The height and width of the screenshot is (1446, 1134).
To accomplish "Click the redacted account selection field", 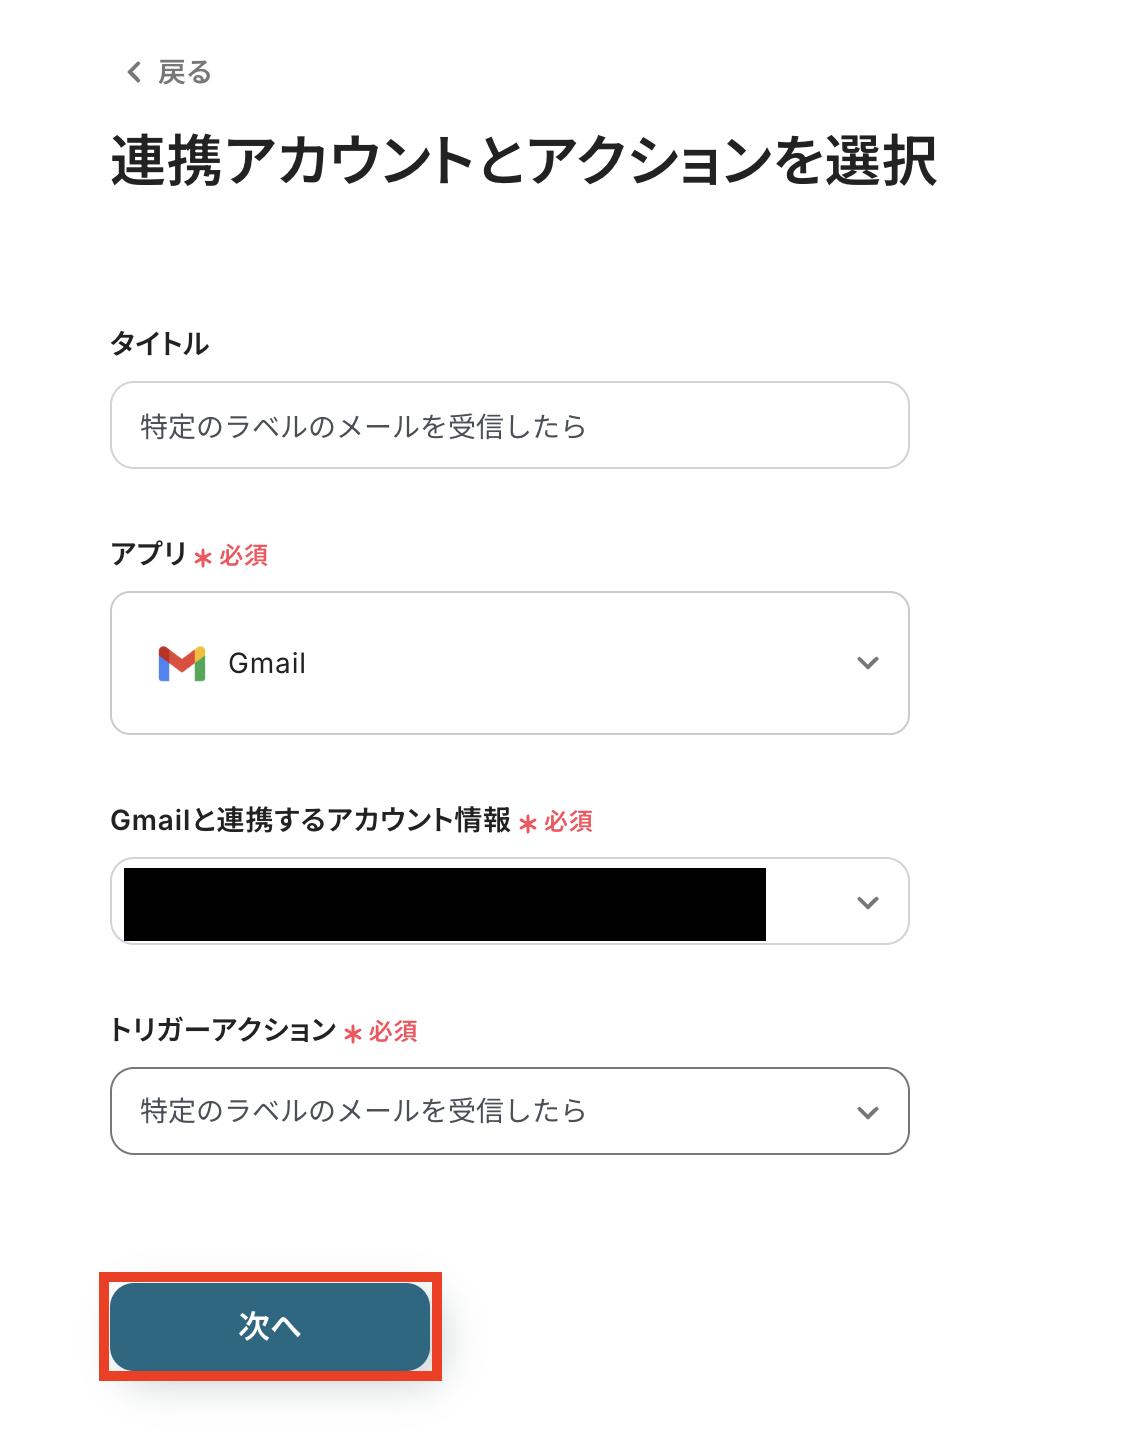I will coord(445,904).
